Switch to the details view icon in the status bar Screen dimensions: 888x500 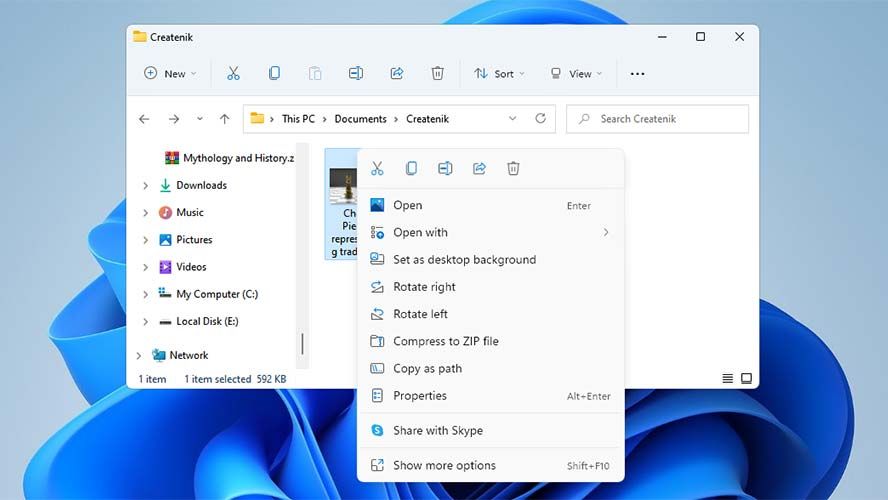pos(728,378)
